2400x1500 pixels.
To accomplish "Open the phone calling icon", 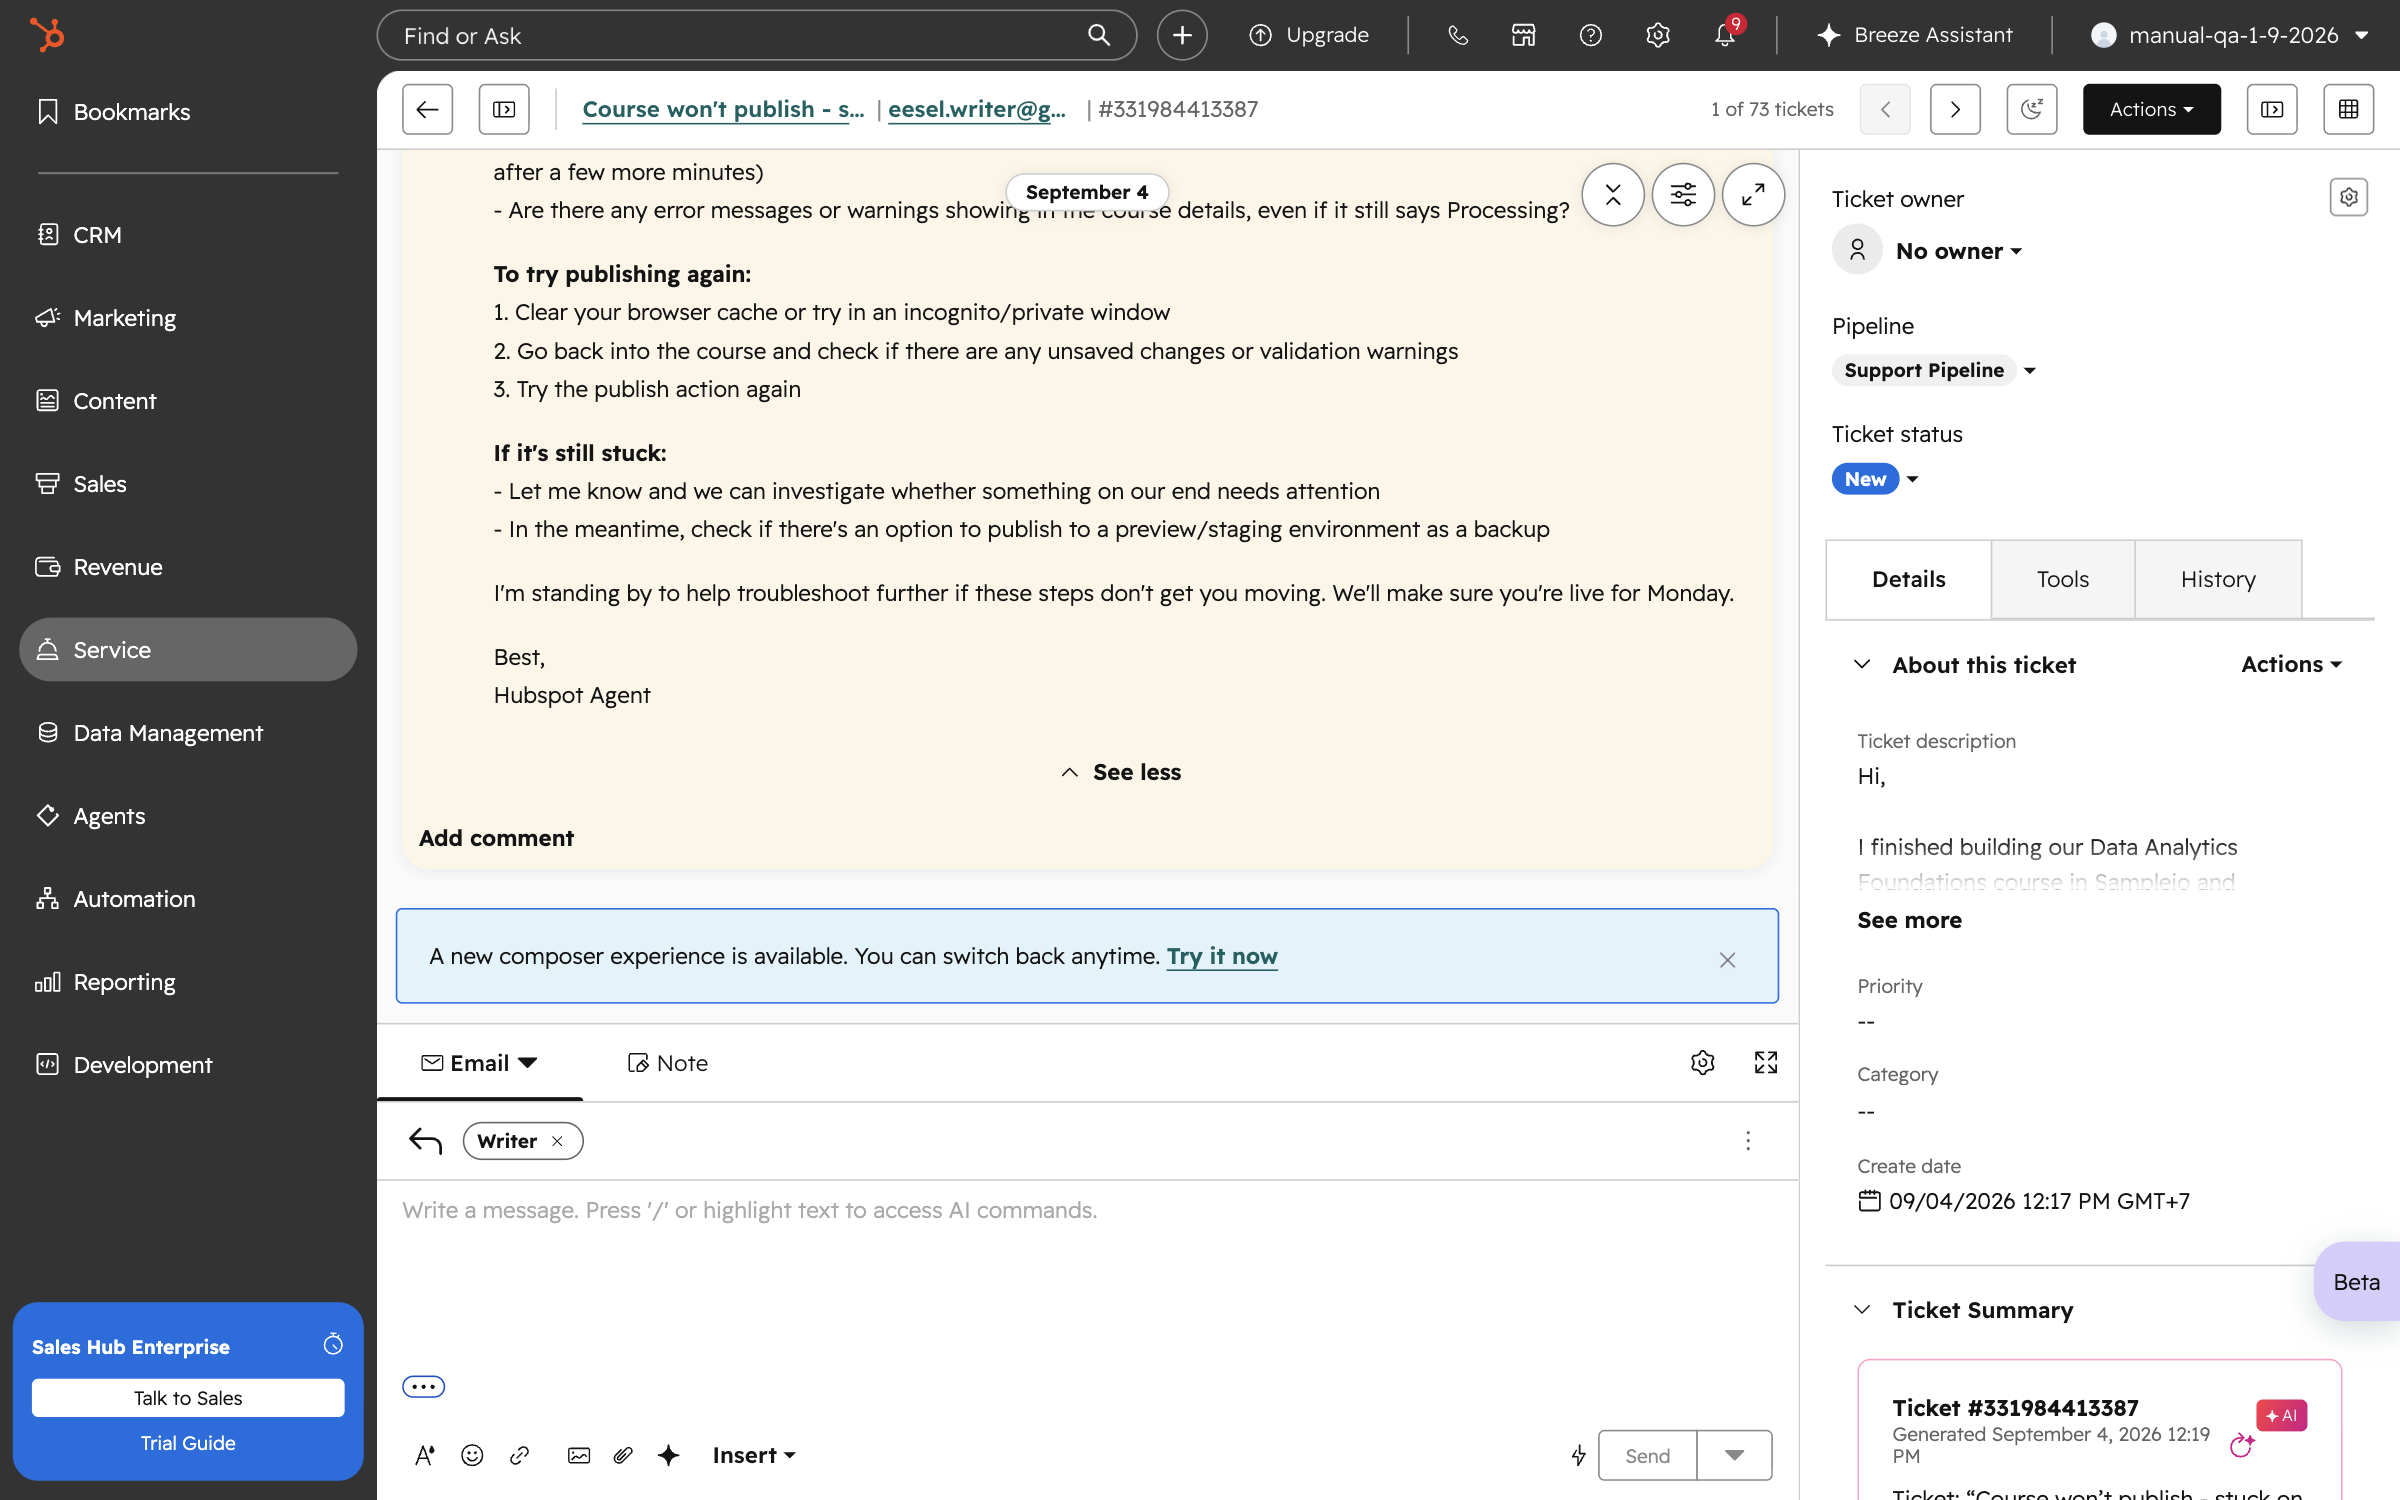I will coord(1457,35).
